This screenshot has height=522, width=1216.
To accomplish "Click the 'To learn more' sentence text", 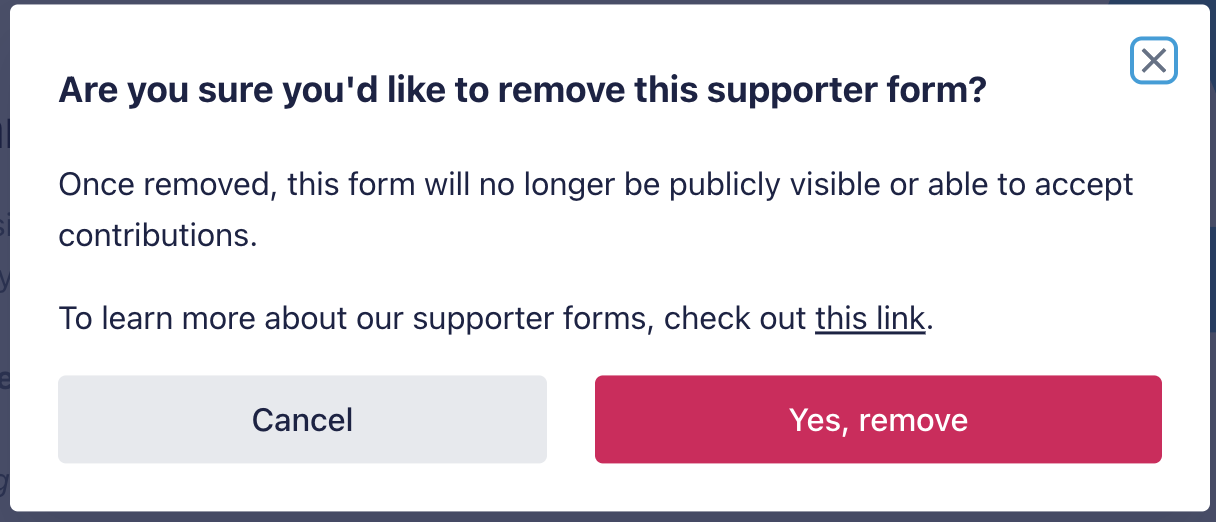I will click(x=430, y=318).
